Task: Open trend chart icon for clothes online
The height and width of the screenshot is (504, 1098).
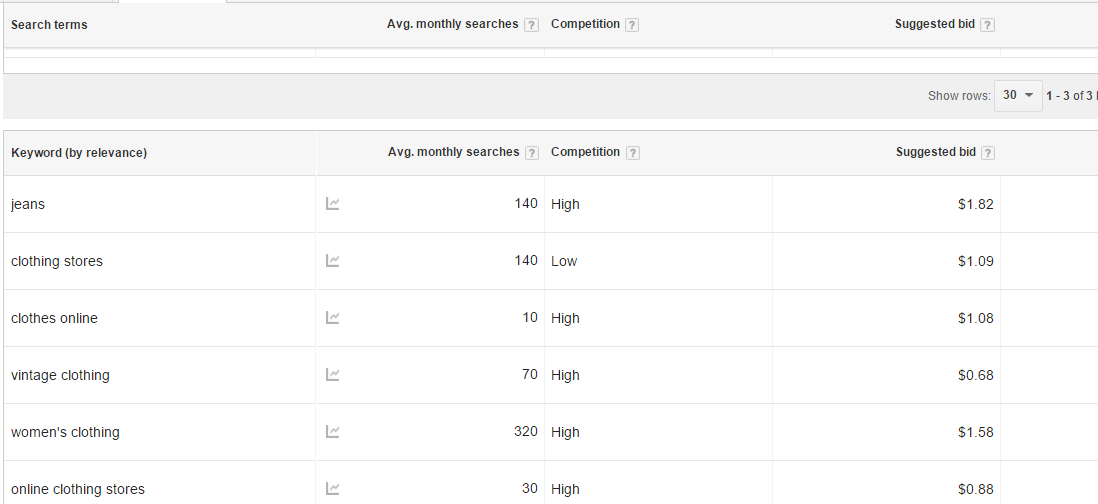Action: tap(333, 318)
